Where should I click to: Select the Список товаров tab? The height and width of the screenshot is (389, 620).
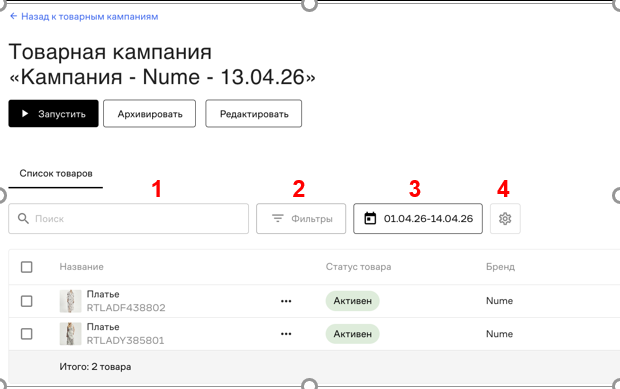(x=56, y=174)
